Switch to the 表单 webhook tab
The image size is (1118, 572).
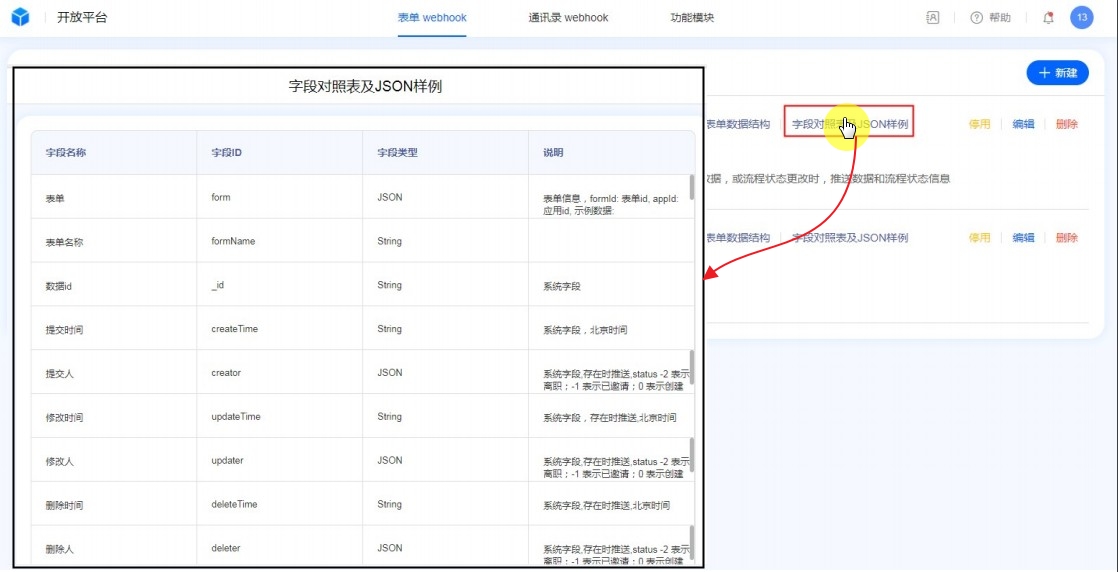pos(432,17)
